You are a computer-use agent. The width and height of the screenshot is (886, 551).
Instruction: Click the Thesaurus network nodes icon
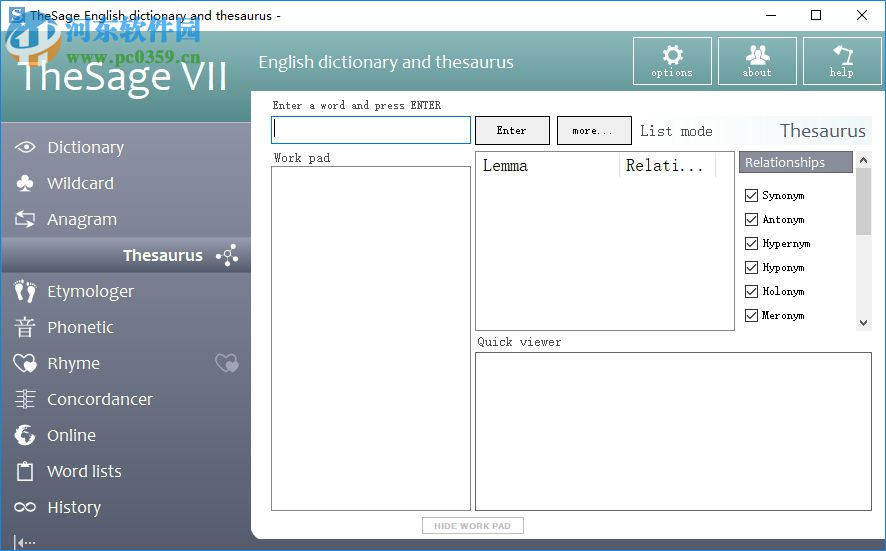point(227,255)
